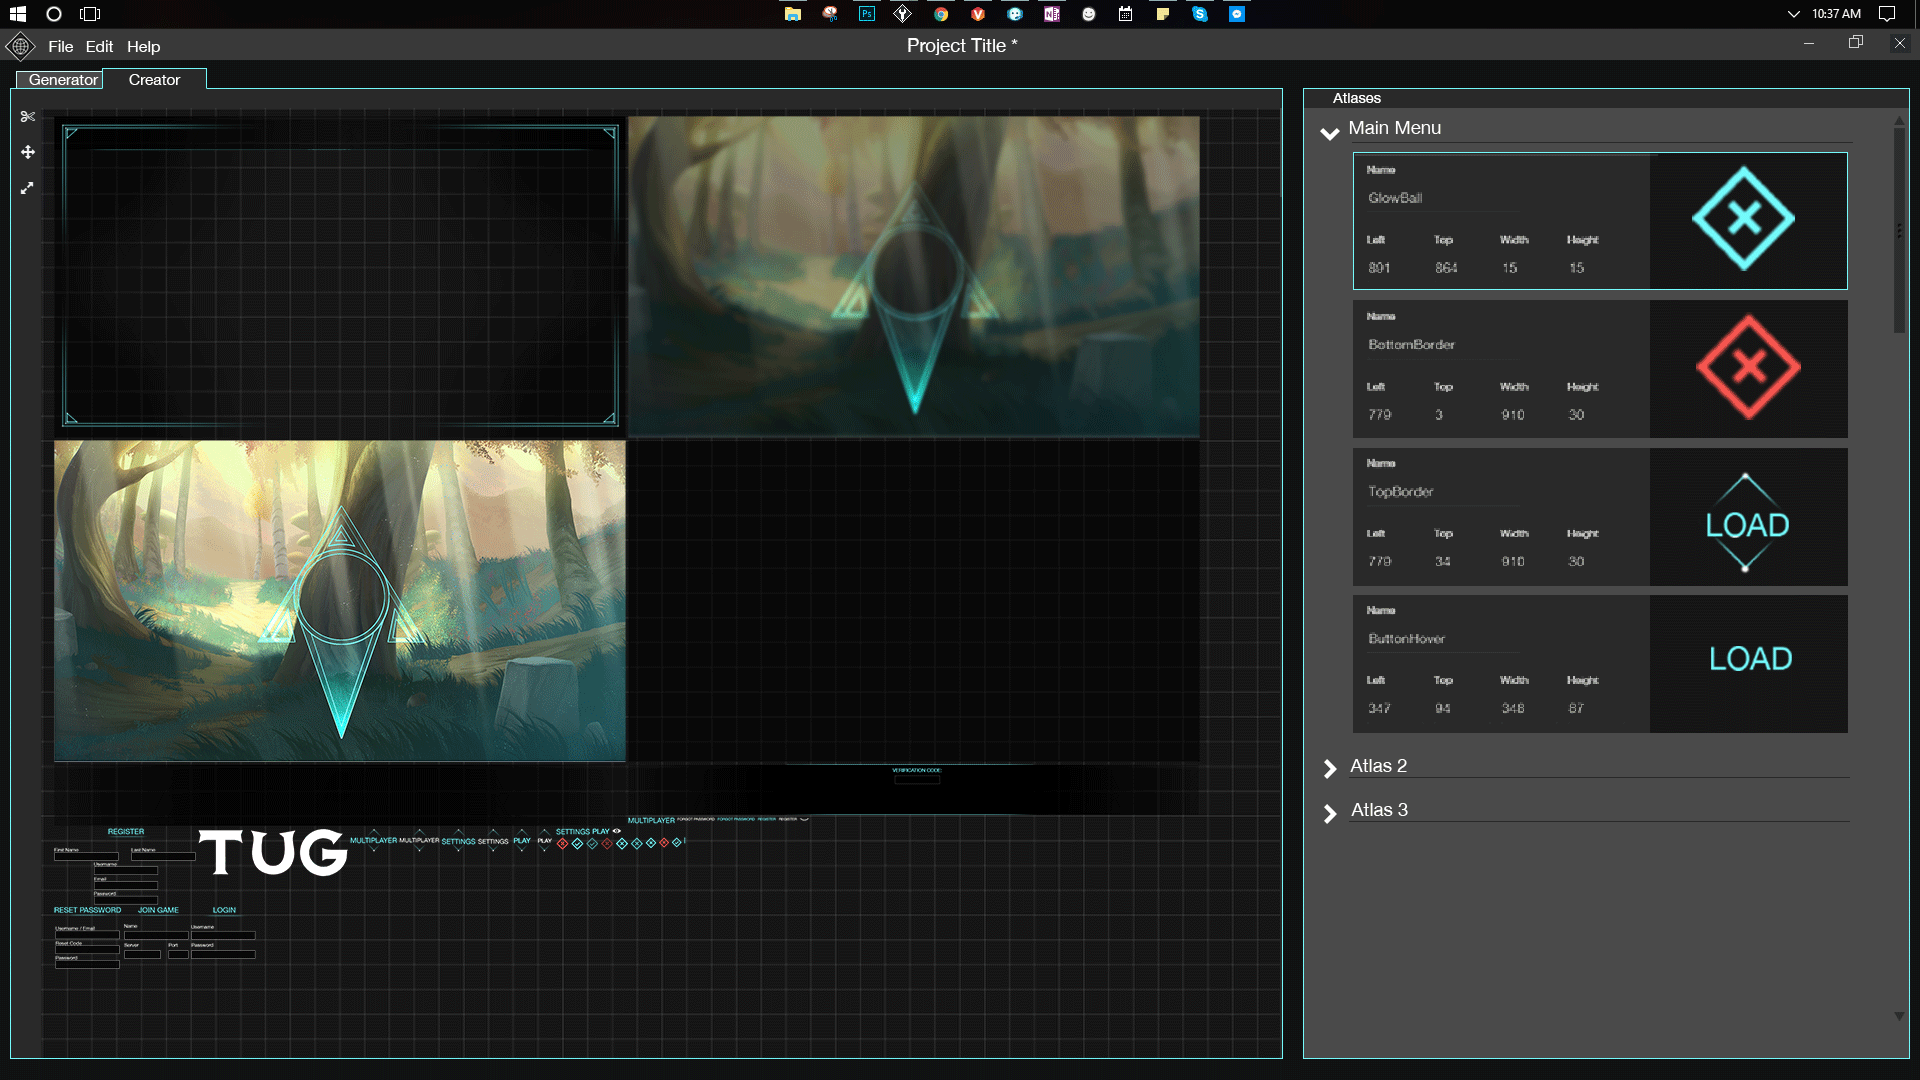The image size is (1920, 1080).
Task: Click the GlowBall name field
Action: tap(1440, 198)
